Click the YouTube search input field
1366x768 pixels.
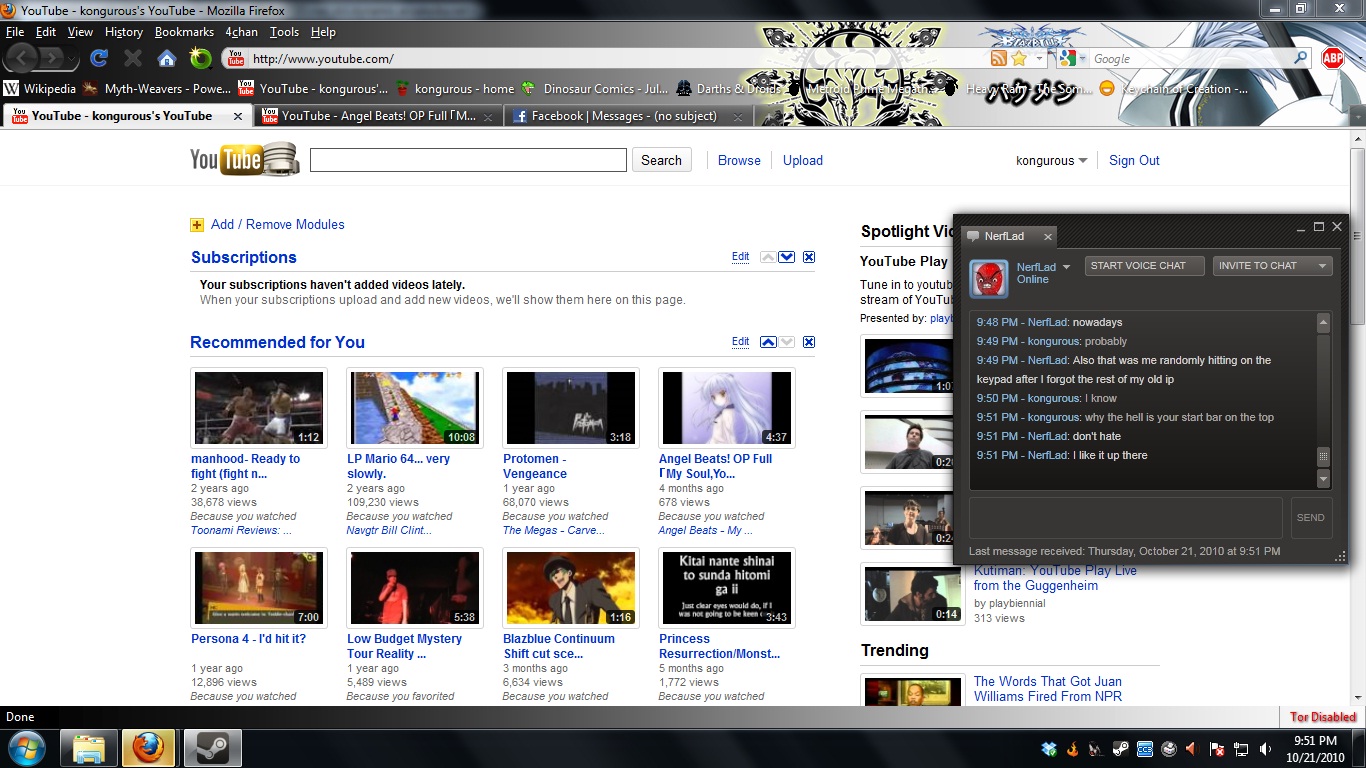click(x=468, y=160)
